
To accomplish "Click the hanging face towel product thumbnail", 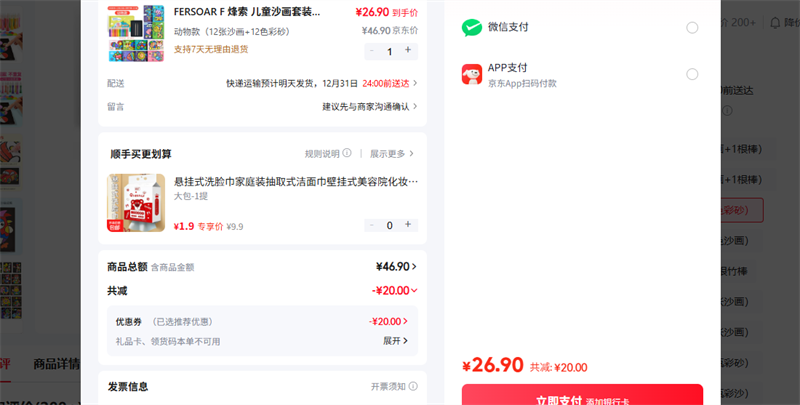I will click(x=136, y=202).
